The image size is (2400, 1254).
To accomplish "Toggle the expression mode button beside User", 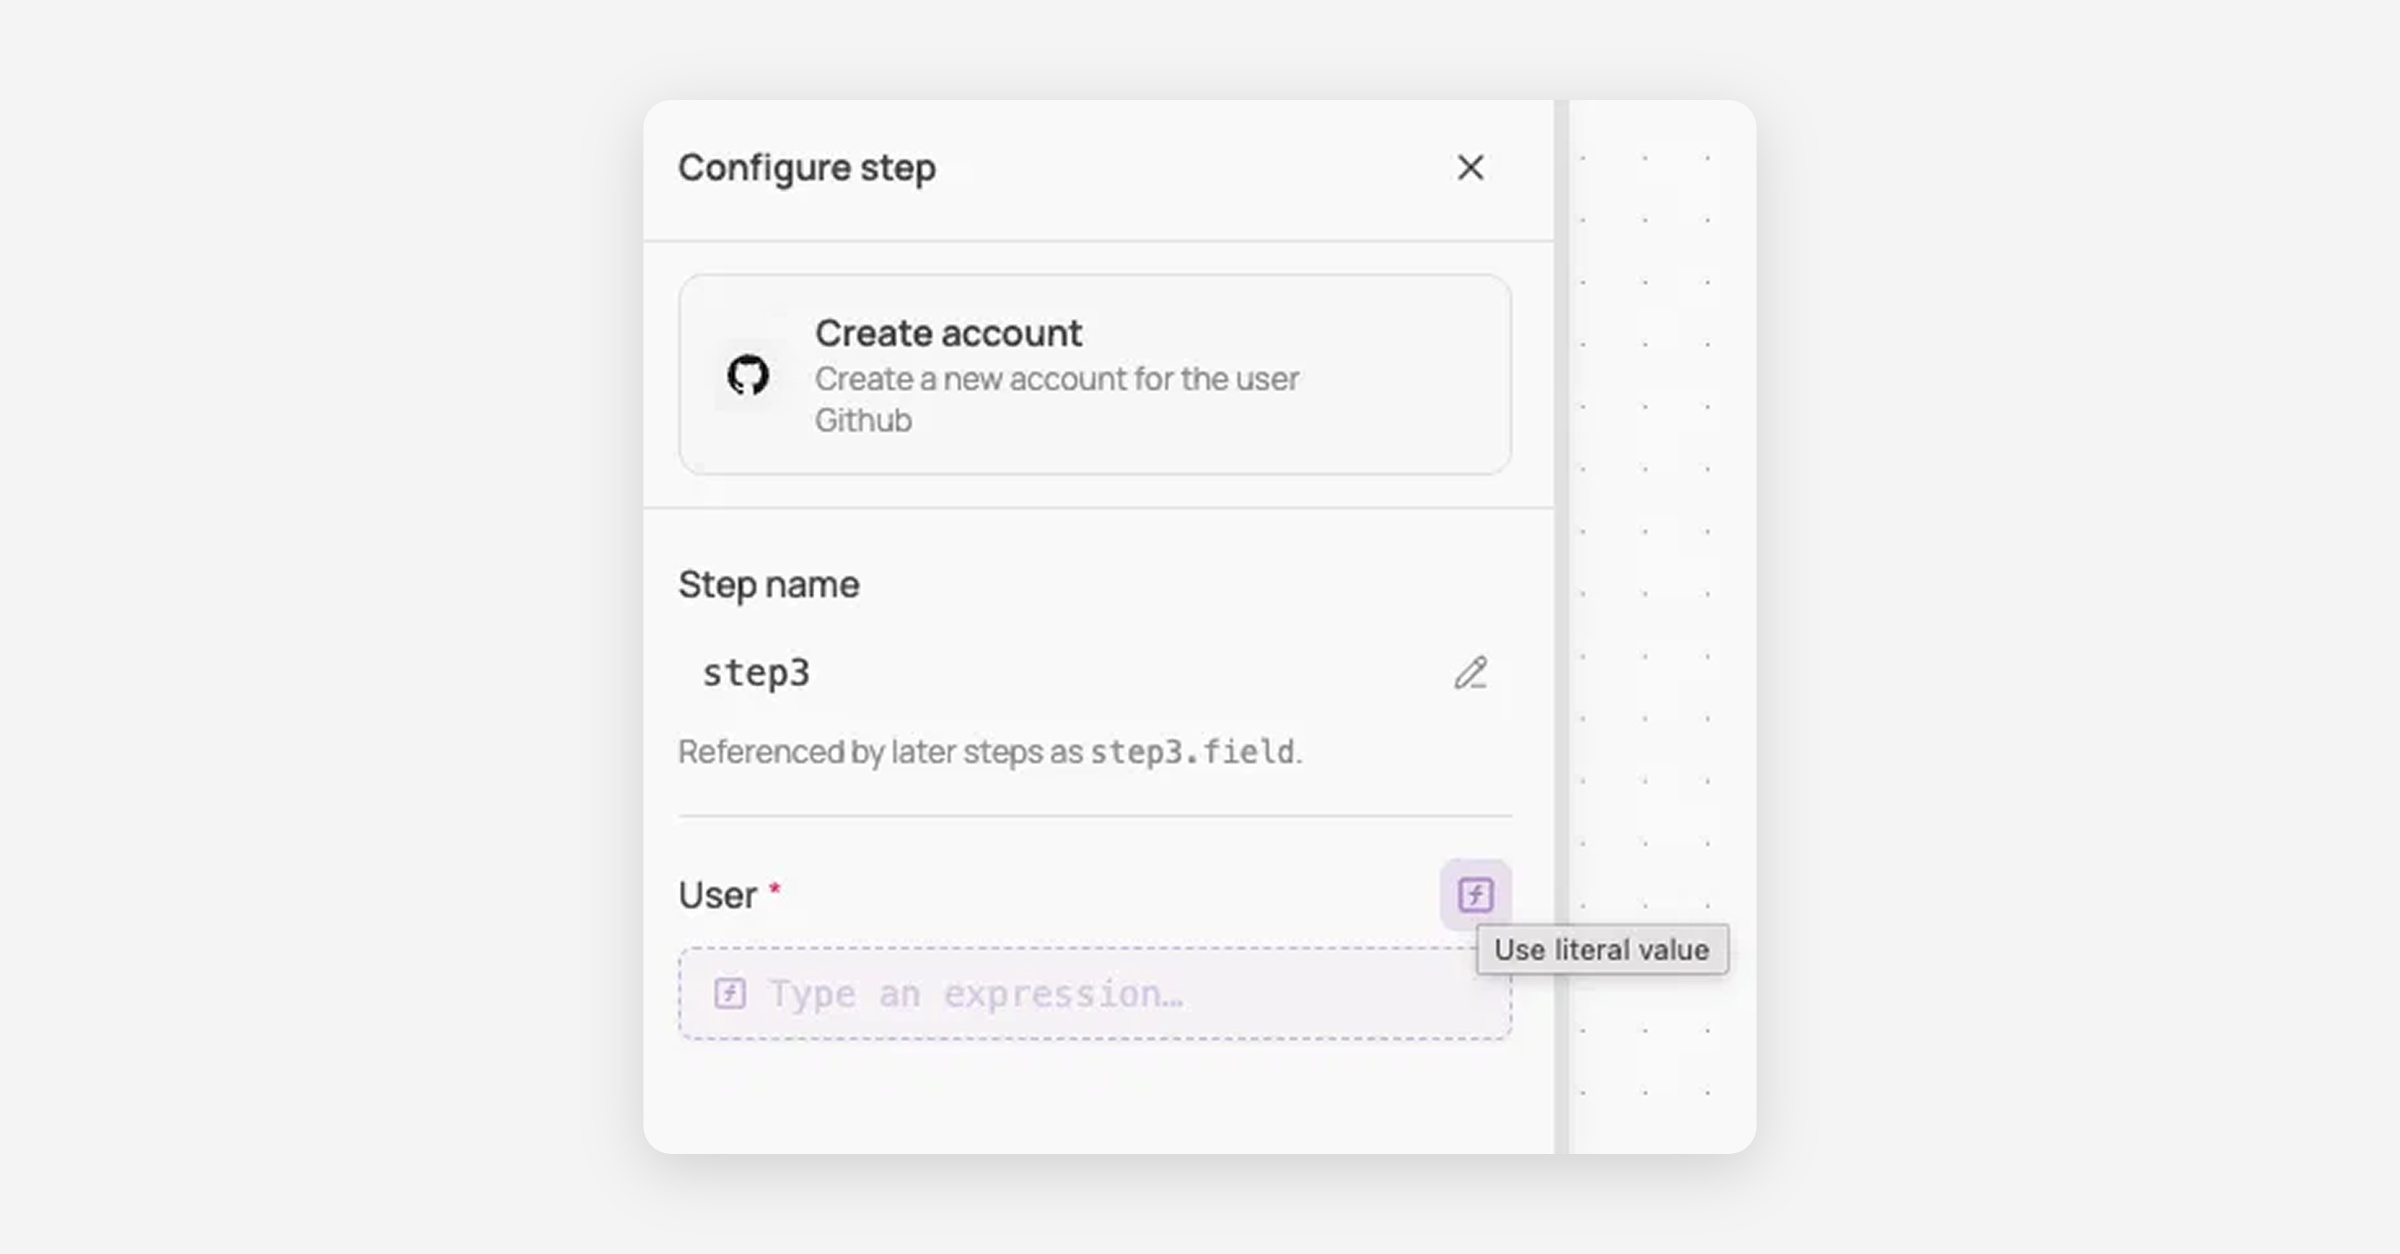I will (x=1475, y=894).
